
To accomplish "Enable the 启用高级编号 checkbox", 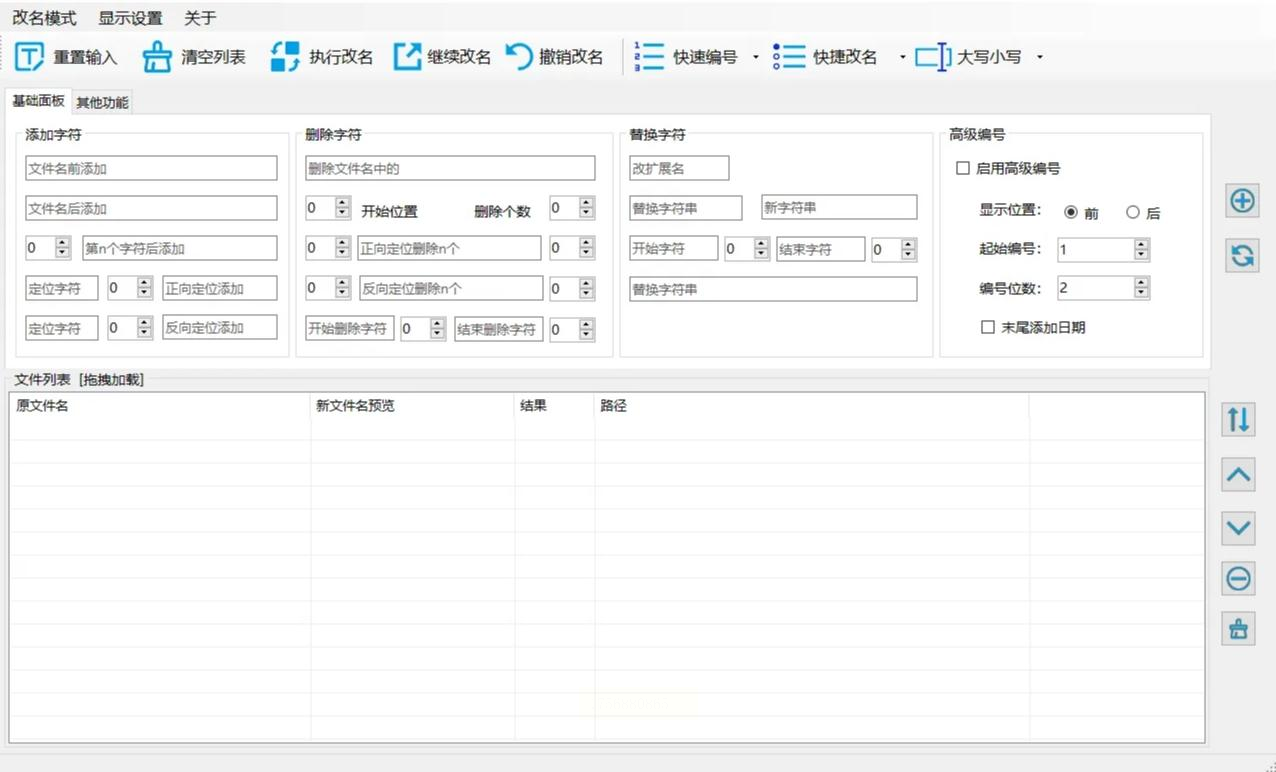I will (x=963, y=169).
